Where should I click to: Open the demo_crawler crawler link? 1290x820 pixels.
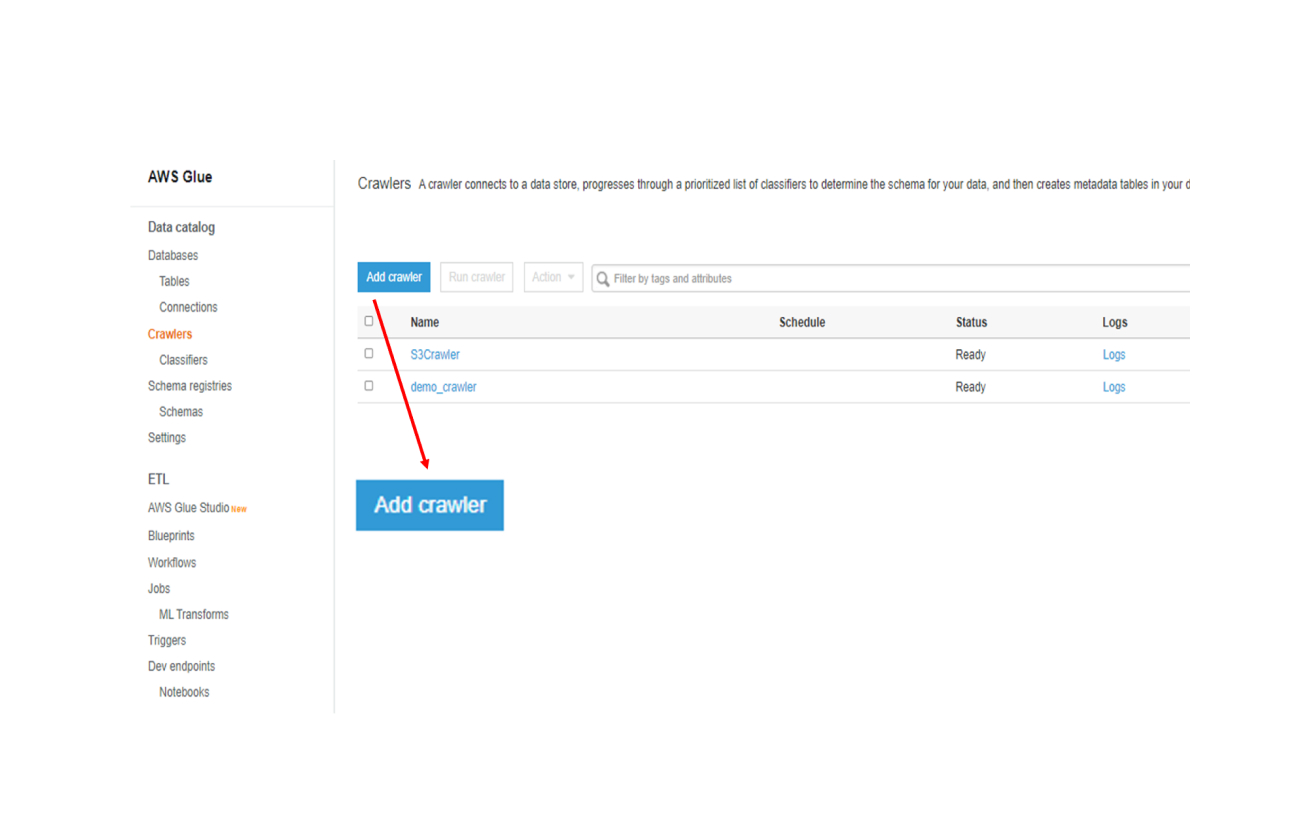click(x=443, y=387)
